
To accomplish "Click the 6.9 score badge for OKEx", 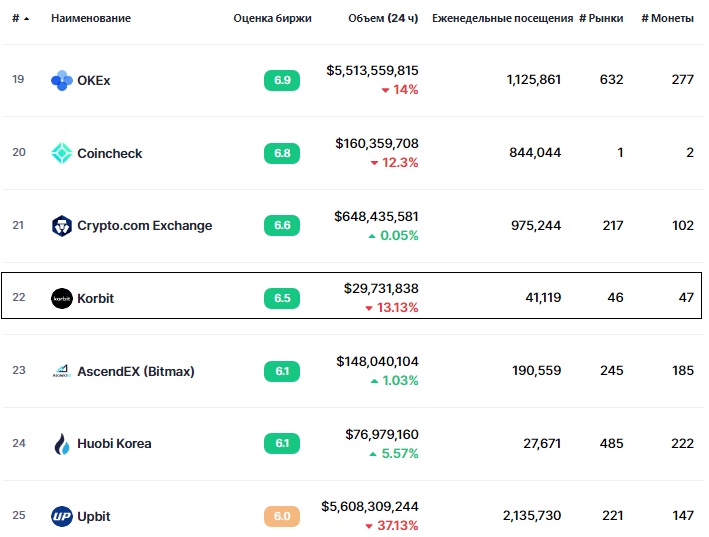I will point(282,80).
